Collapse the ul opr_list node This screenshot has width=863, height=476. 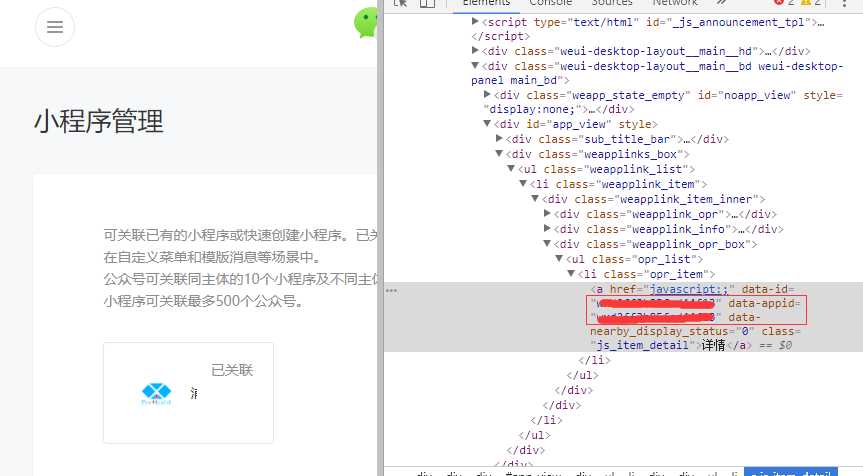pos(559,258)
